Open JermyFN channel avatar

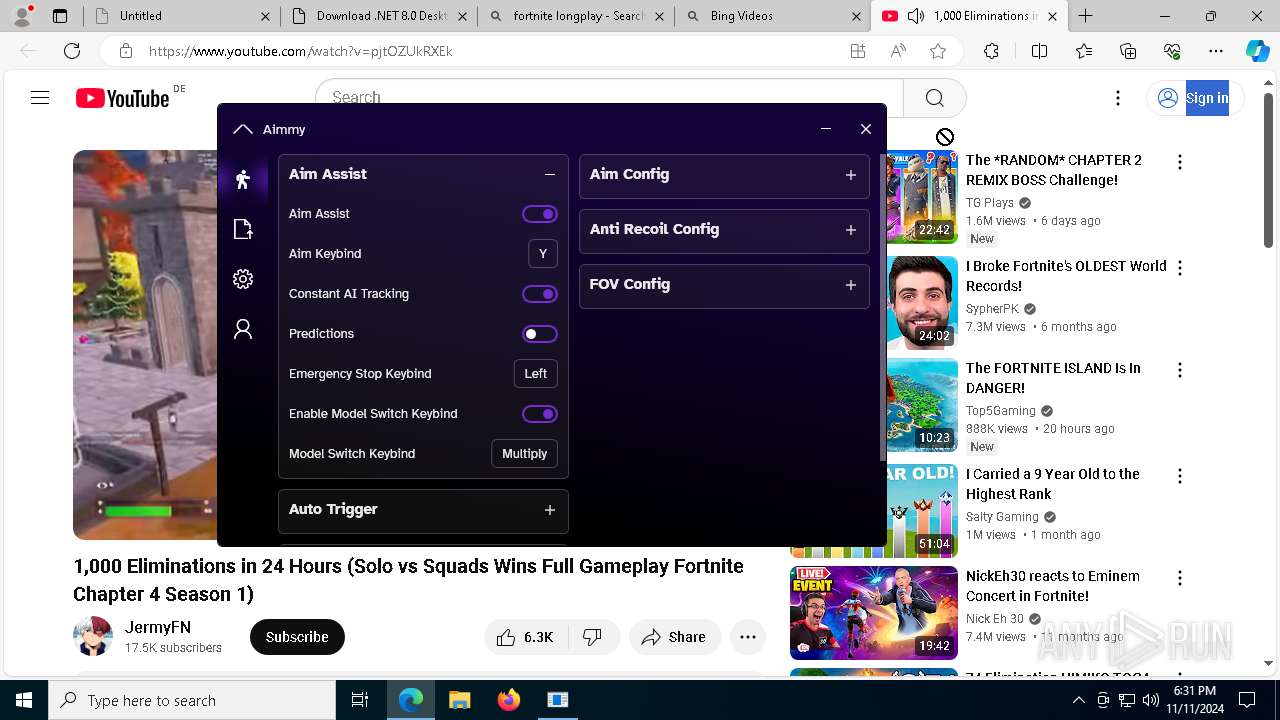[93, 636]
